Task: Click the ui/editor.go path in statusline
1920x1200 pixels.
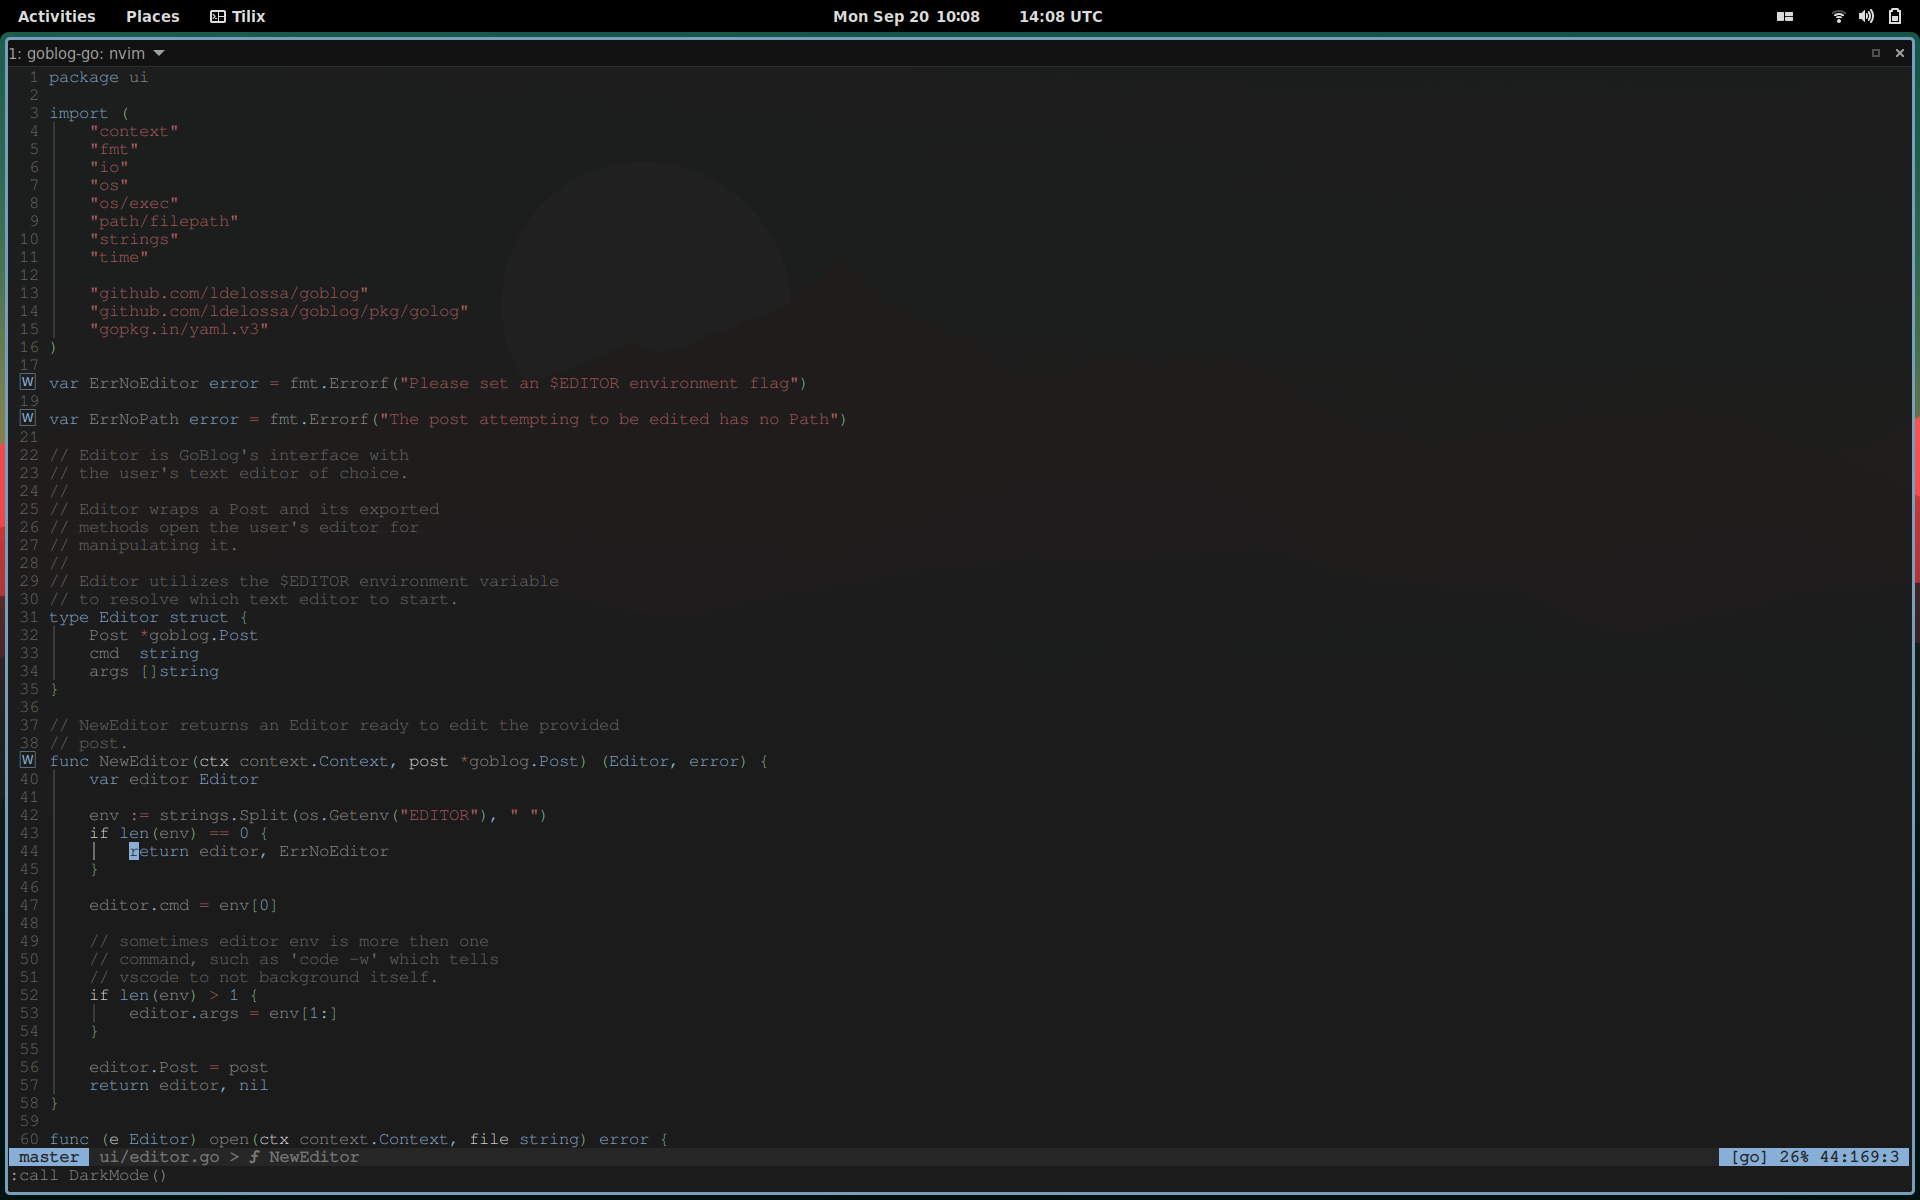Action: point(159,1157)
